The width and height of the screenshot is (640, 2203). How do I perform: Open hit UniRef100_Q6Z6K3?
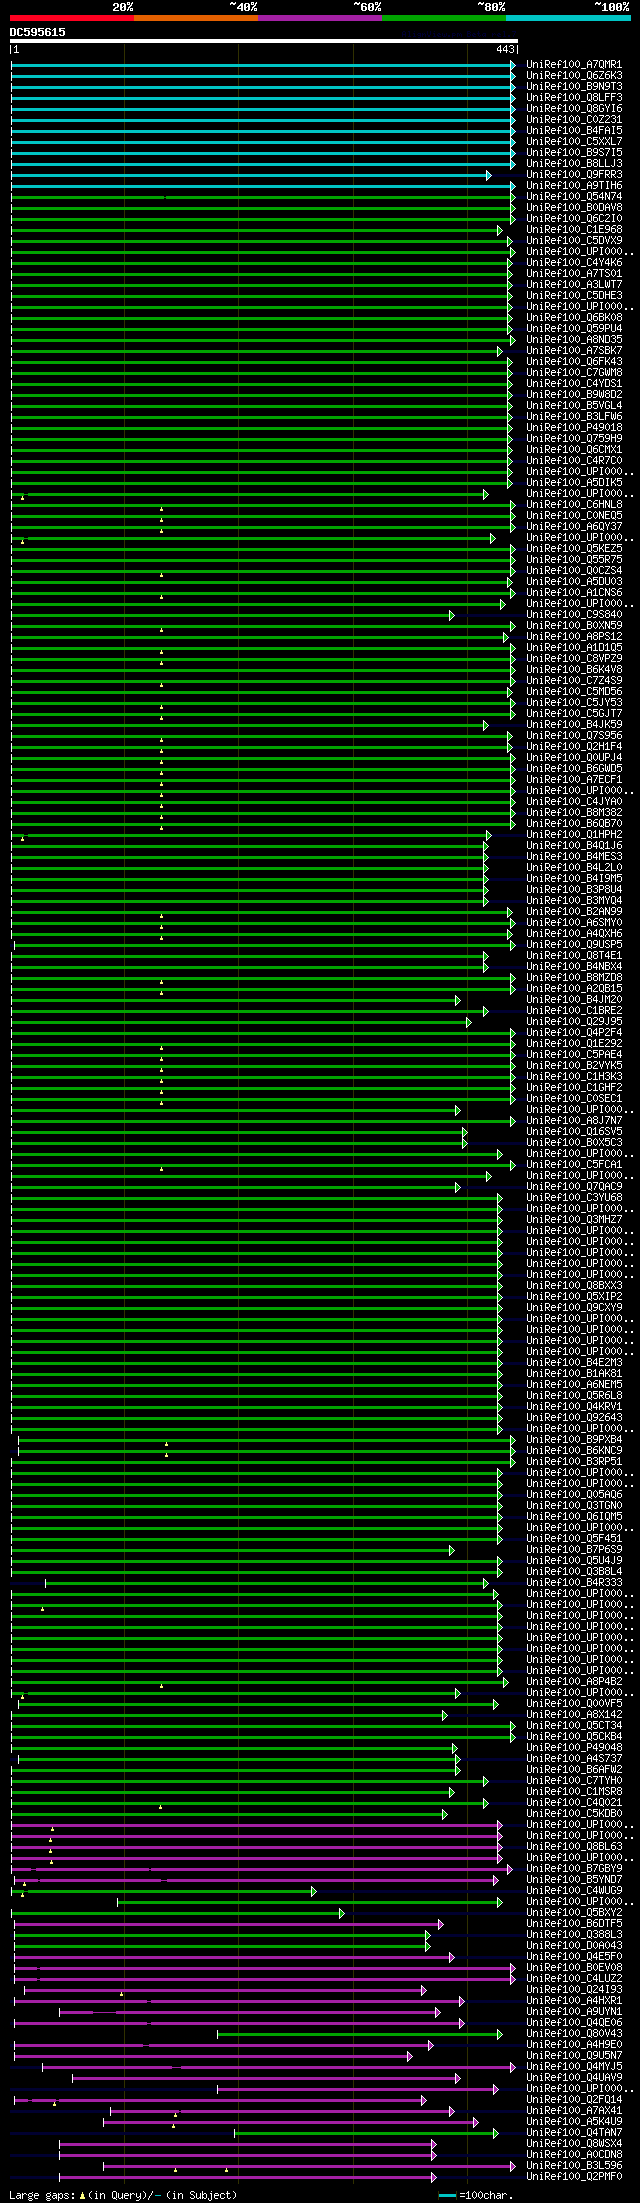coord(574,76)
